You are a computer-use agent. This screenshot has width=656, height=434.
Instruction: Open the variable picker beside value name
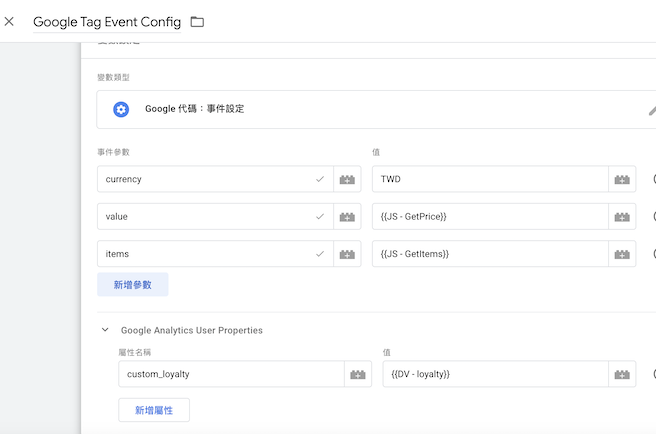(x=347, y=217)
